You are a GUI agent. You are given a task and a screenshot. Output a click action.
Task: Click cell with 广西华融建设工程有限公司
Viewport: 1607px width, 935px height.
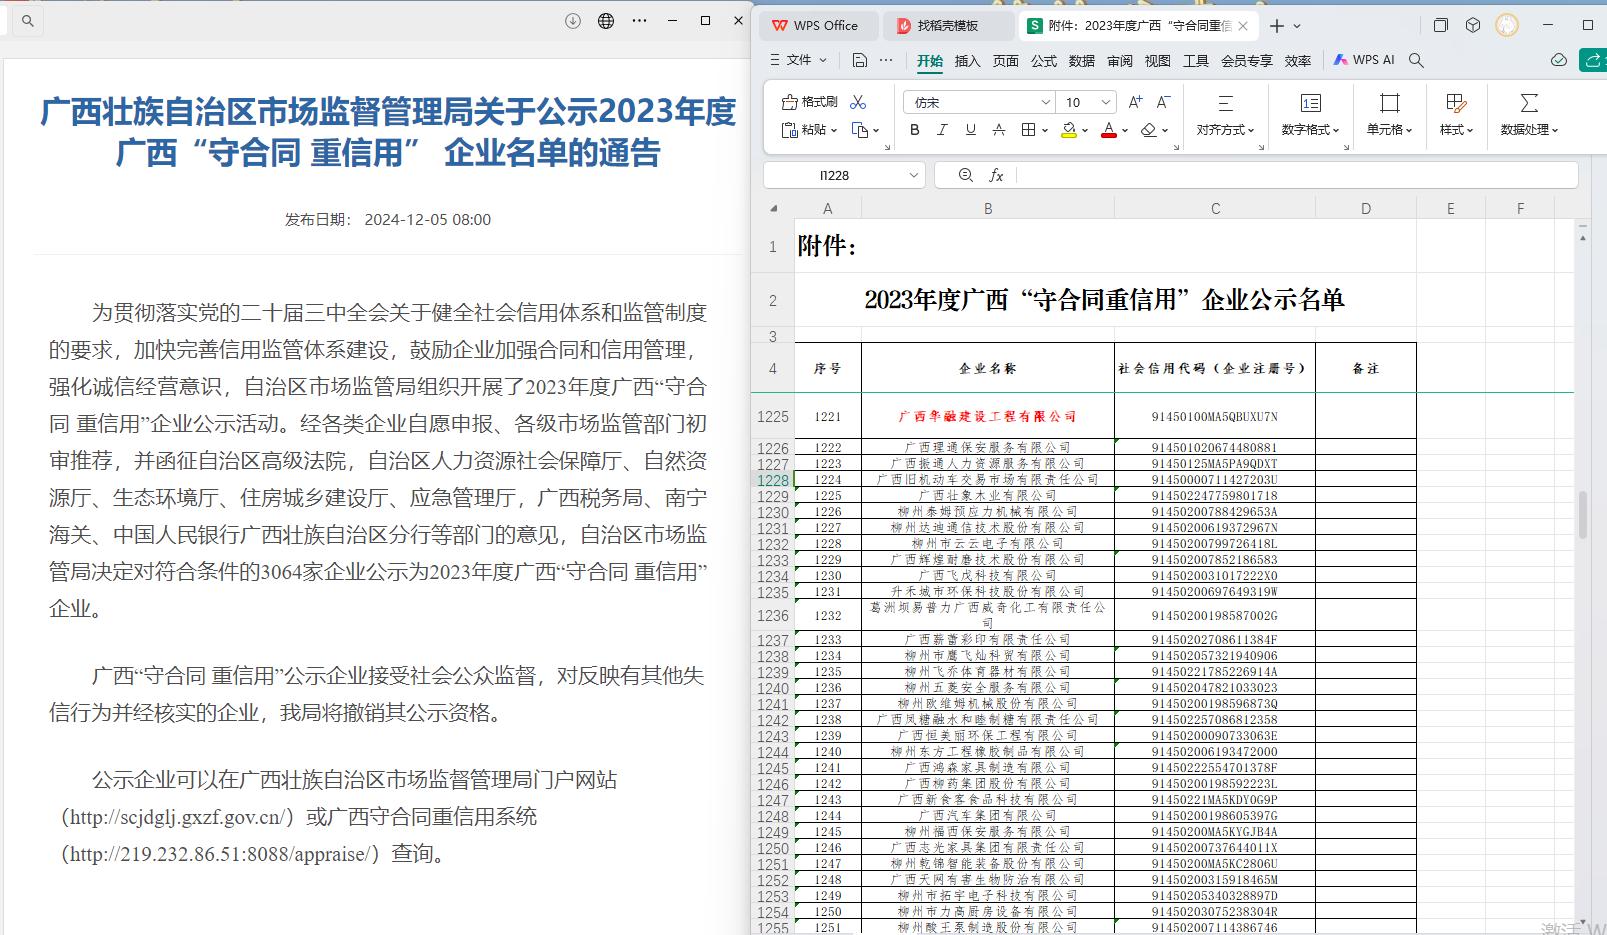click(x=988, y=416)
